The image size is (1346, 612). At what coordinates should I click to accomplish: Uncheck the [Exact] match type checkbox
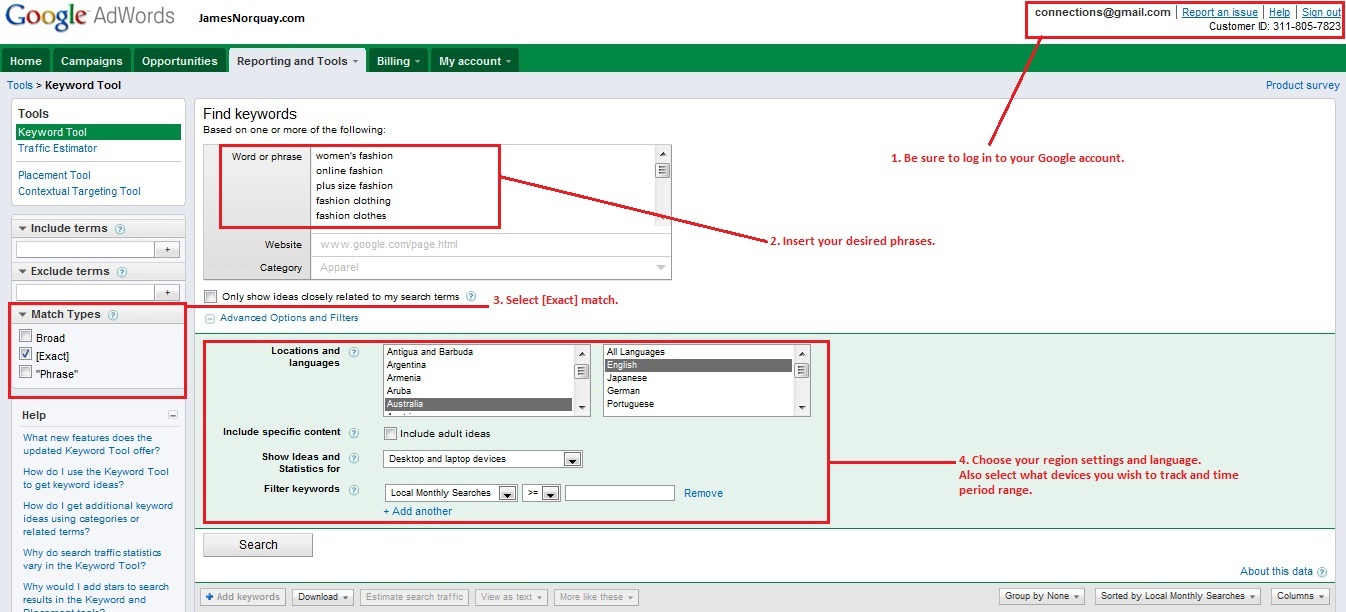26,355
